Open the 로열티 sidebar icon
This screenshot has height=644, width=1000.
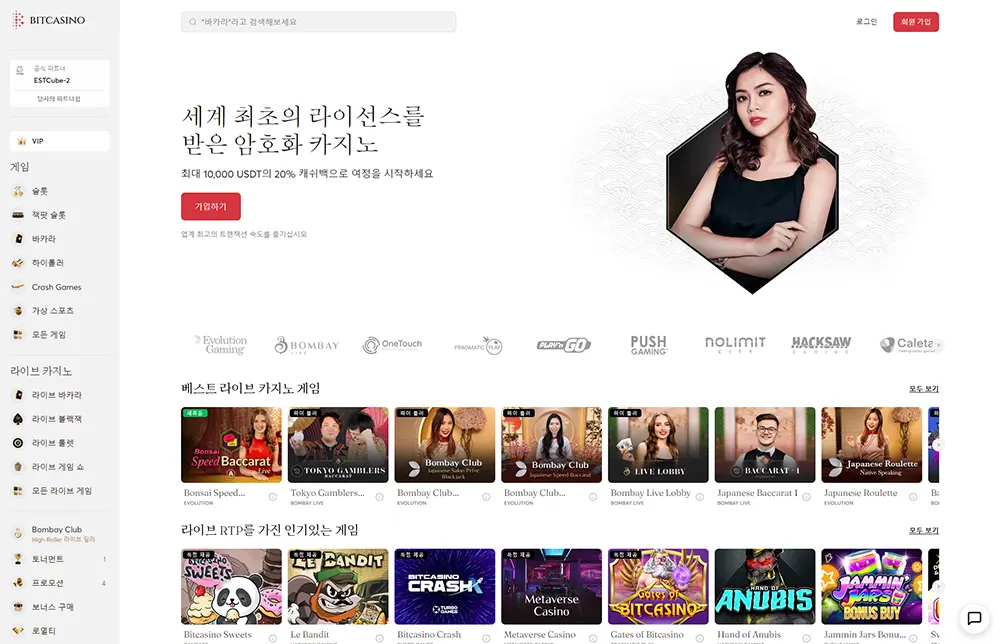coord(18,631)
